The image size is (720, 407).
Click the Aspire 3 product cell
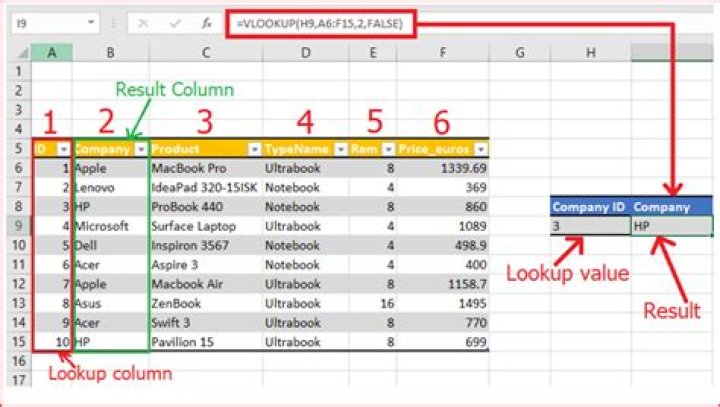point(206,265)
